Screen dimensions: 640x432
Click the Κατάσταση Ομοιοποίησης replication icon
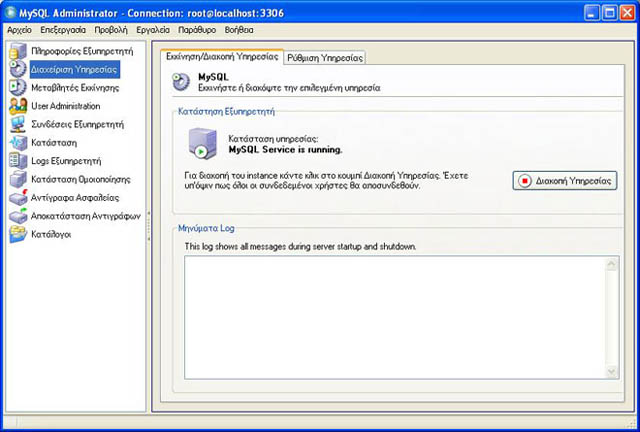[18, 179]
